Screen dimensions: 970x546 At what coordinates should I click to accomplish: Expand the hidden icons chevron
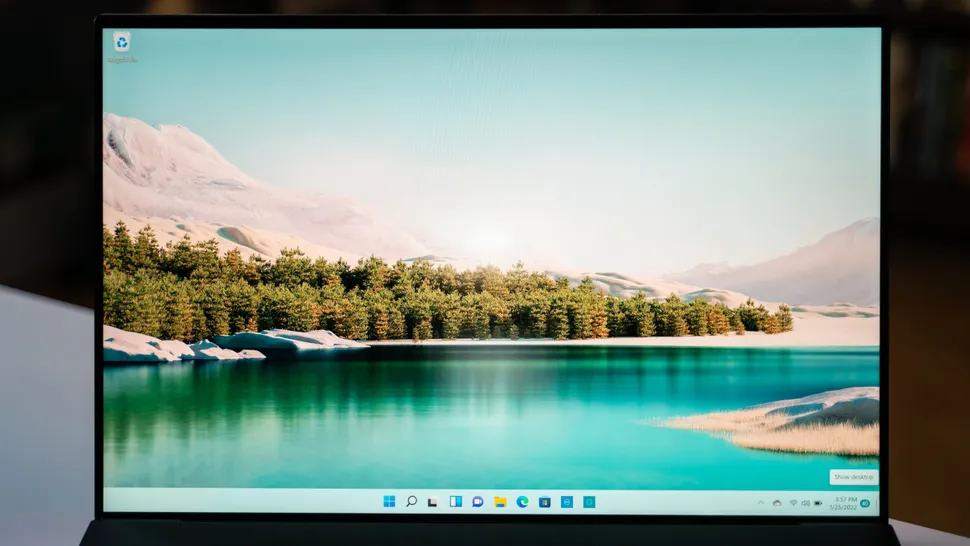(761, 502)
